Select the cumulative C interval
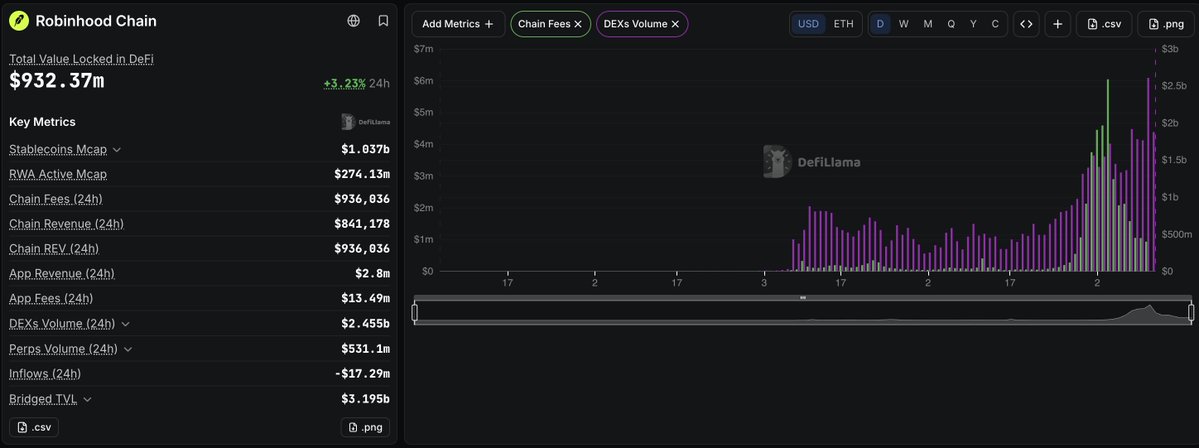This screenshot has height=448, width=1199. (995, 24)
